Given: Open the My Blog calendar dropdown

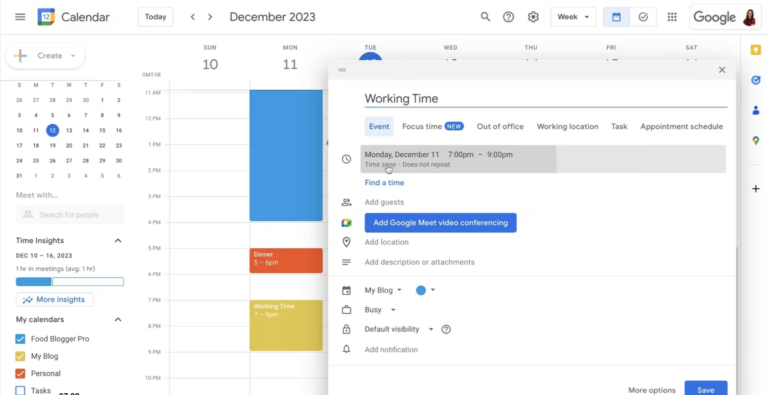Looking at the screenshot, I should 383,290.
